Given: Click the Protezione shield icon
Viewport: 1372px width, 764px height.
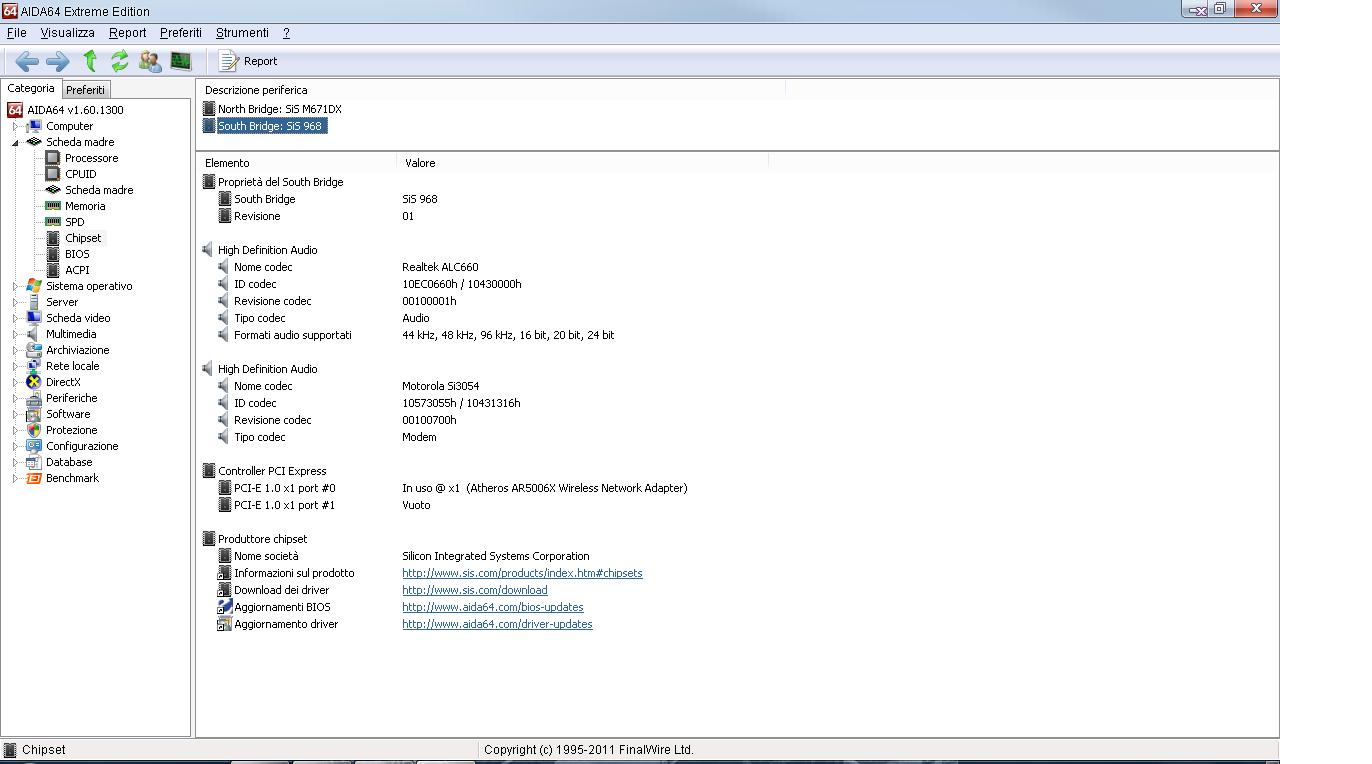Looking at the screenshot, I should pyautogui.click(x=34, y=430).
